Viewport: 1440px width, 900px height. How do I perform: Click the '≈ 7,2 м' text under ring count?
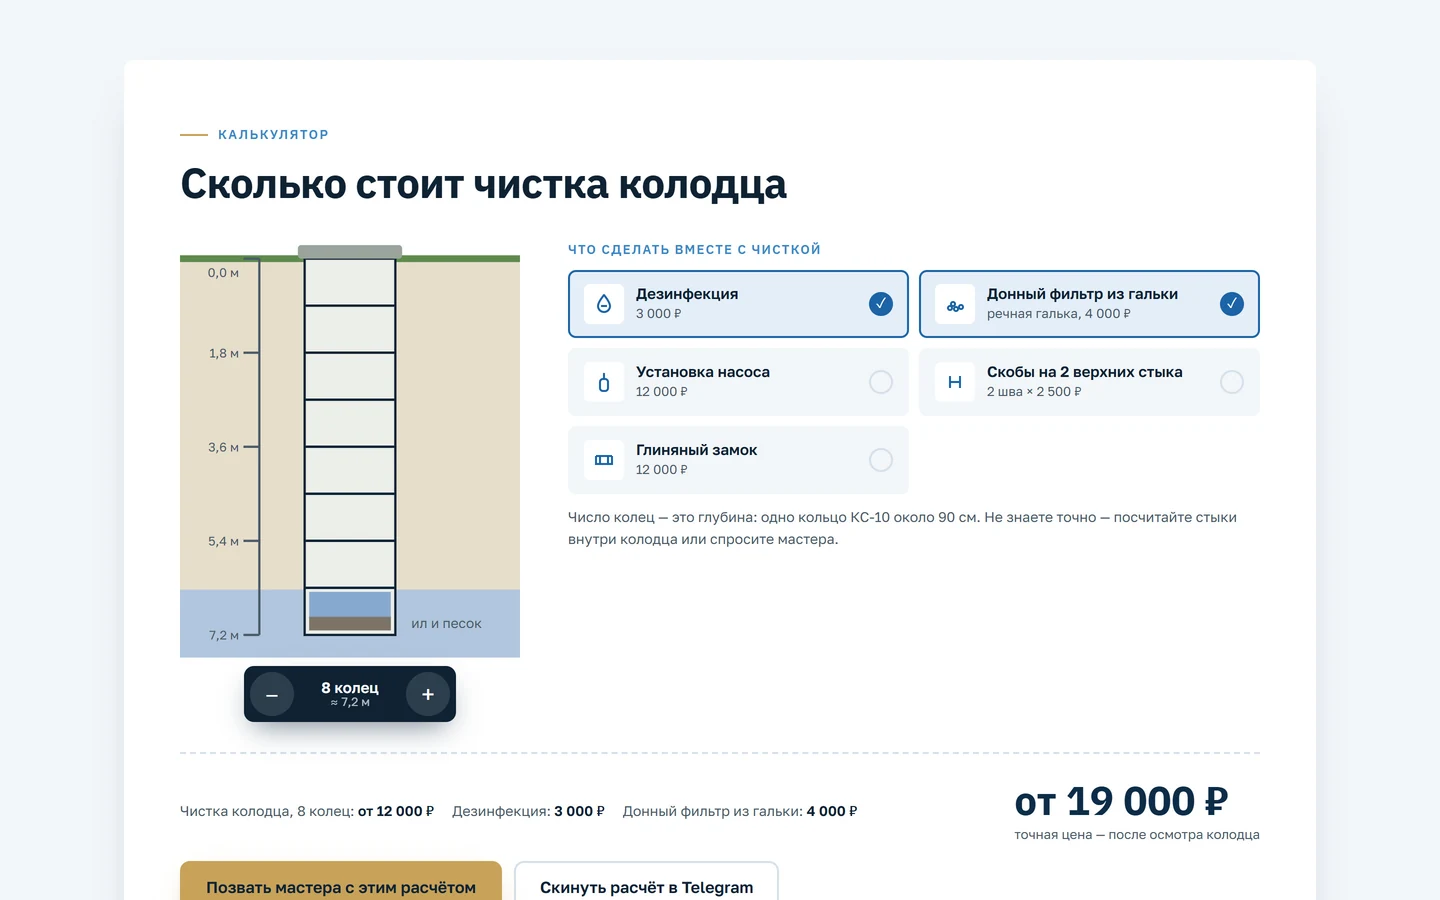click(x=350, y=703)
